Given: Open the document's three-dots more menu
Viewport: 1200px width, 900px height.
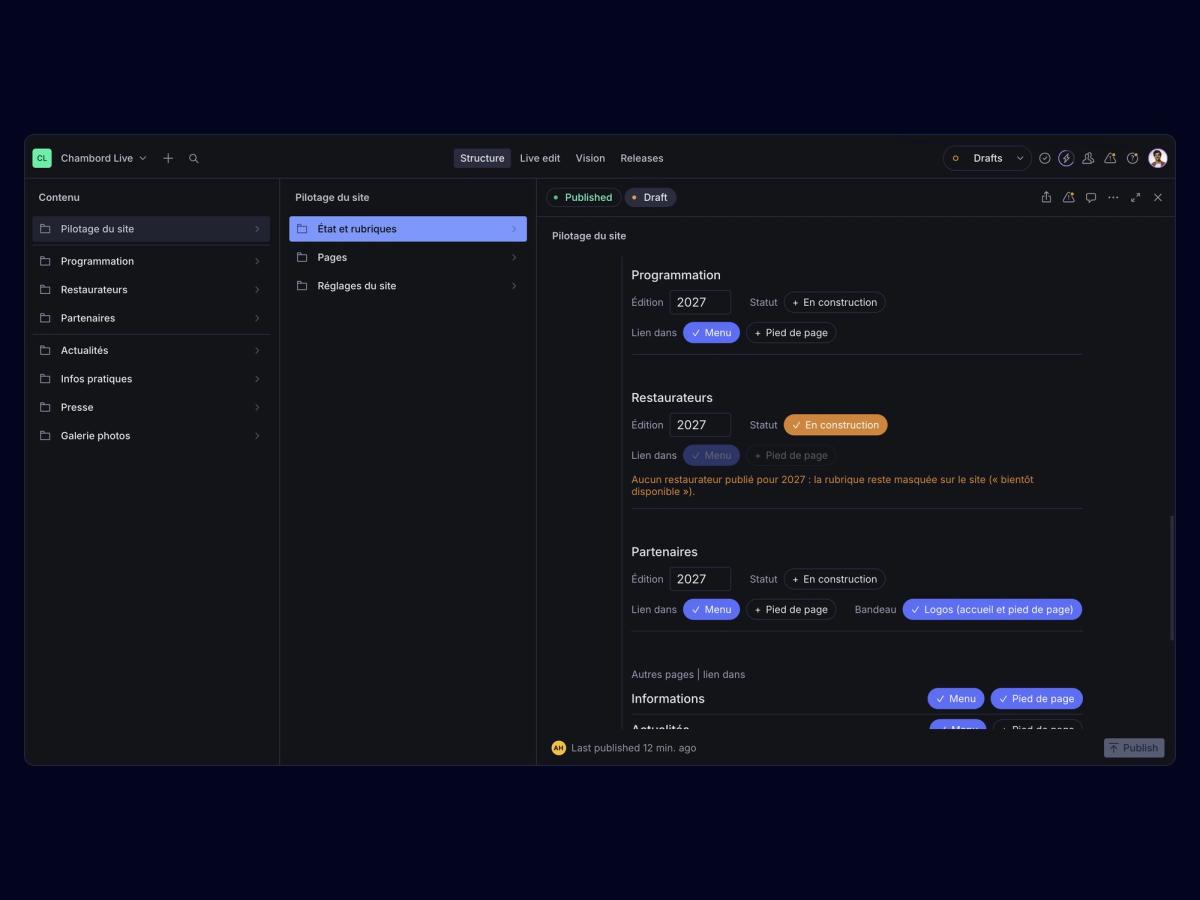Looking at the screenshot, I should coord(1113,197).
